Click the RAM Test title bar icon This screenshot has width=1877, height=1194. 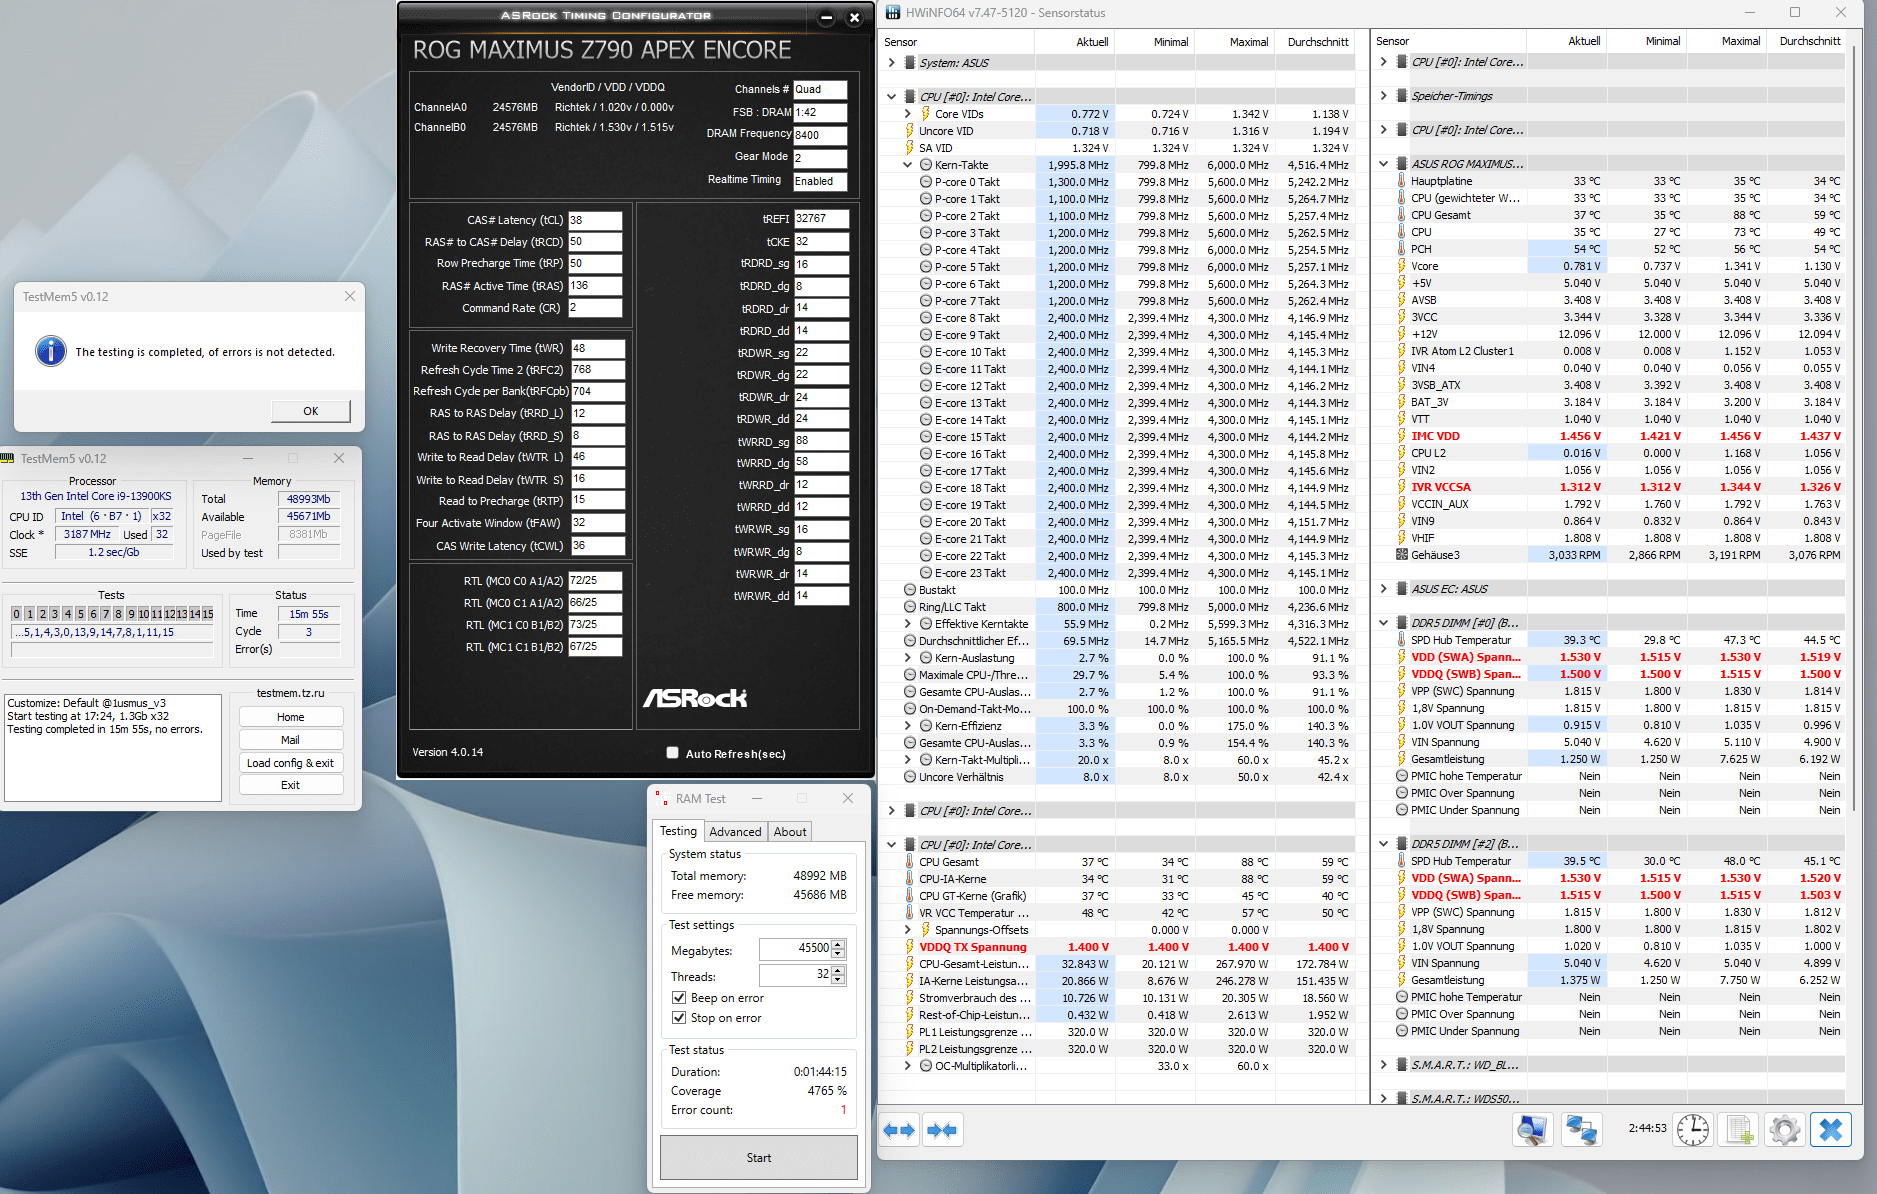click(661, 798)
